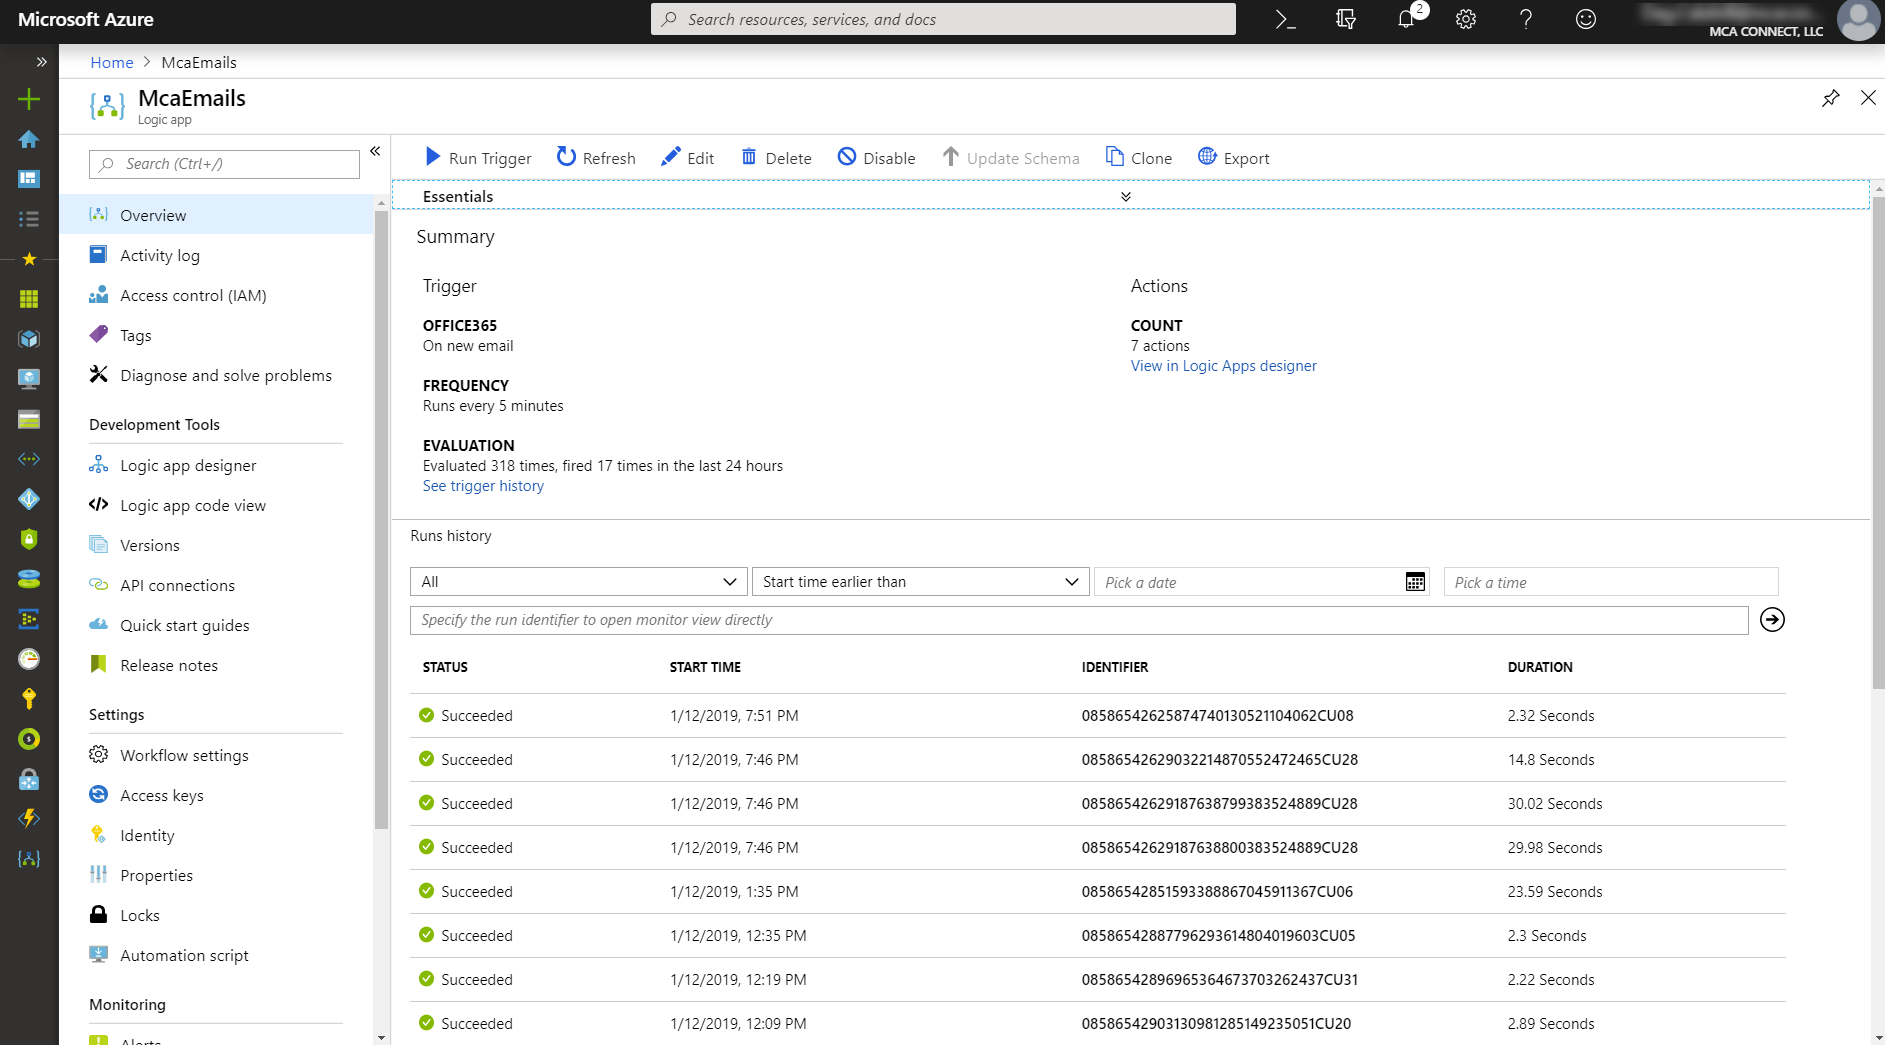Refresh the runs history

[x=595, y=157]
